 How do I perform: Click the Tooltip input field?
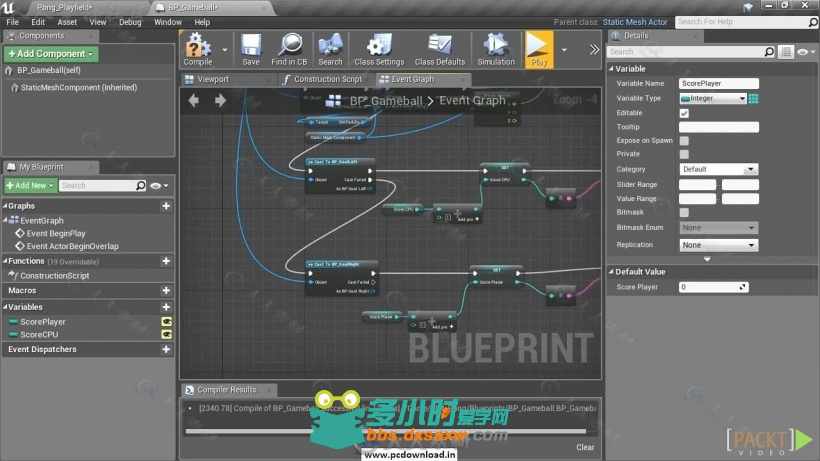[x=719, y=127]
